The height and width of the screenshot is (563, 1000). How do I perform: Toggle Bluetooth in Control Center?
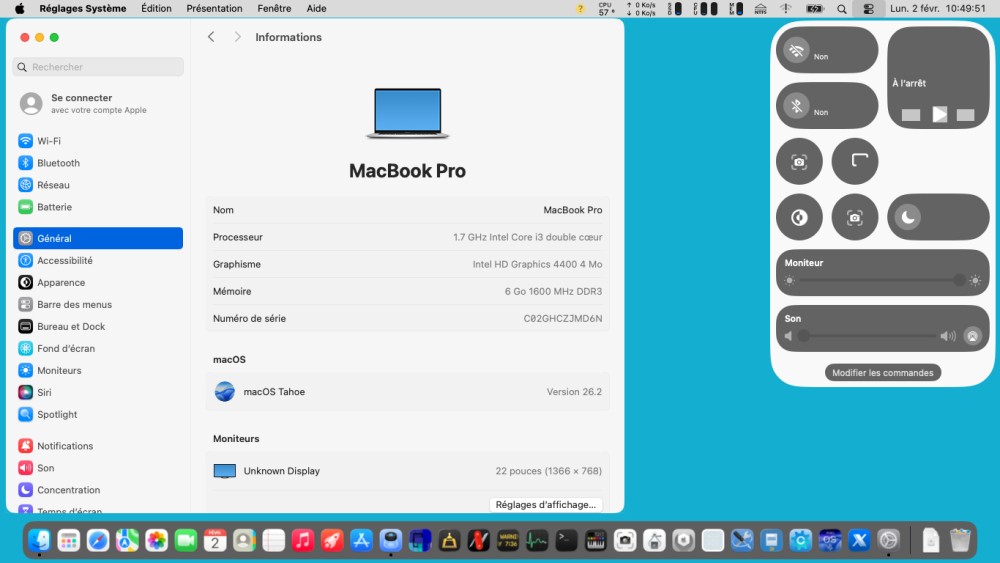[x=797, y=106]
